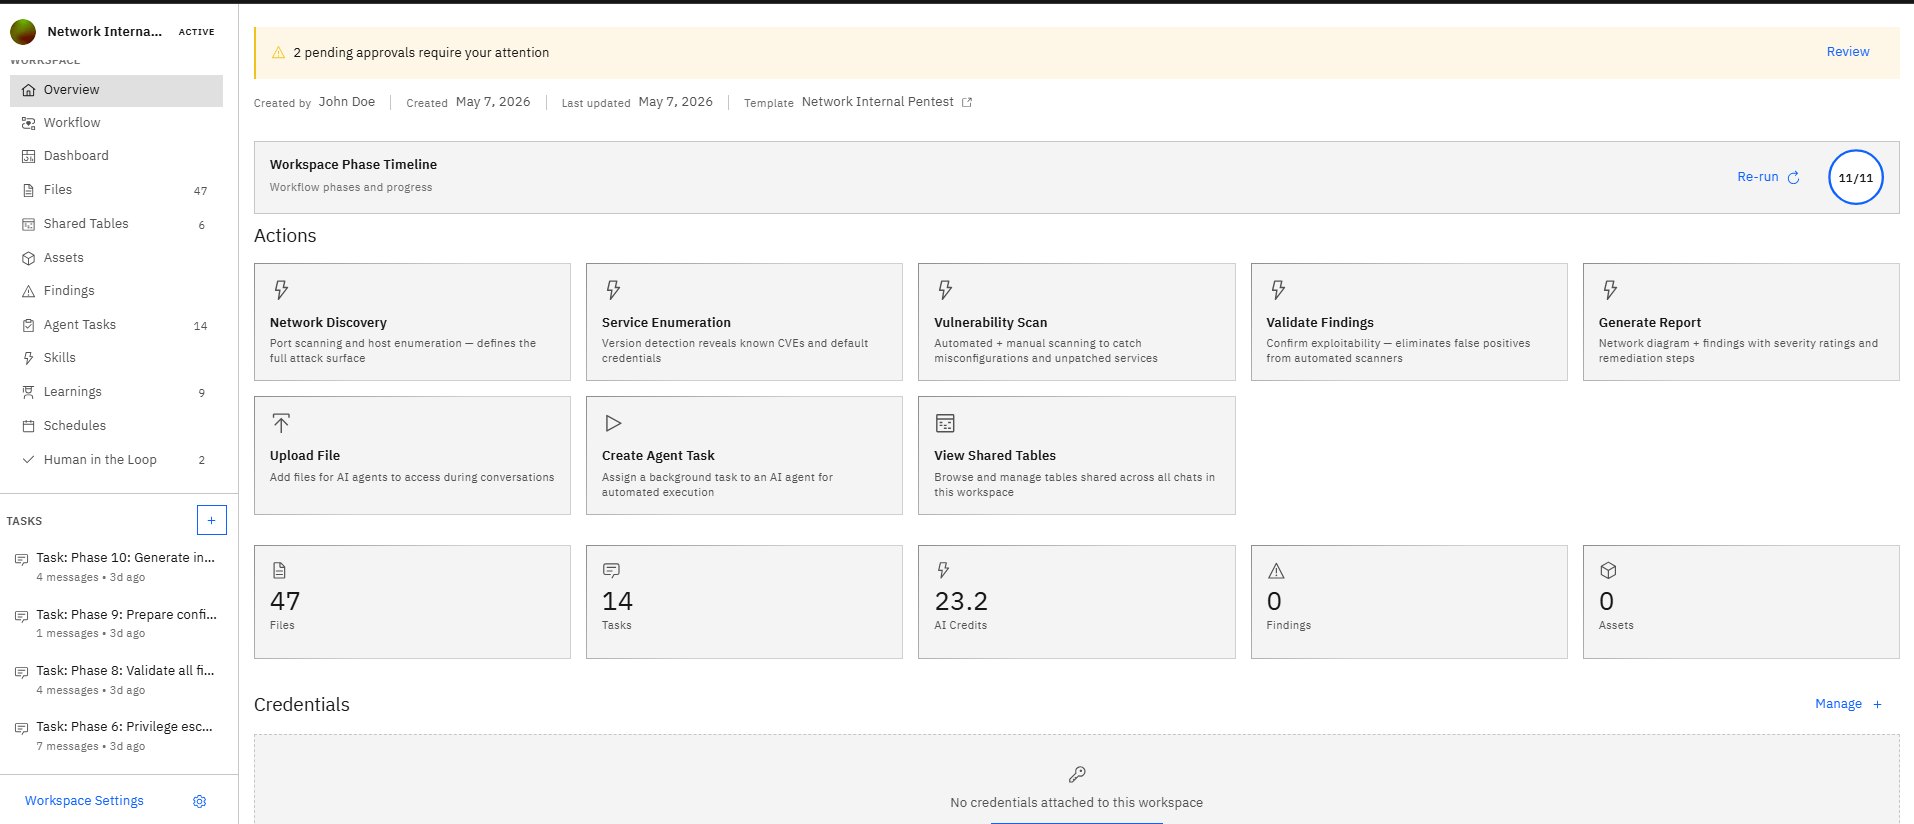
Task: Add a new task with plus button
Action: click(211, 520)
